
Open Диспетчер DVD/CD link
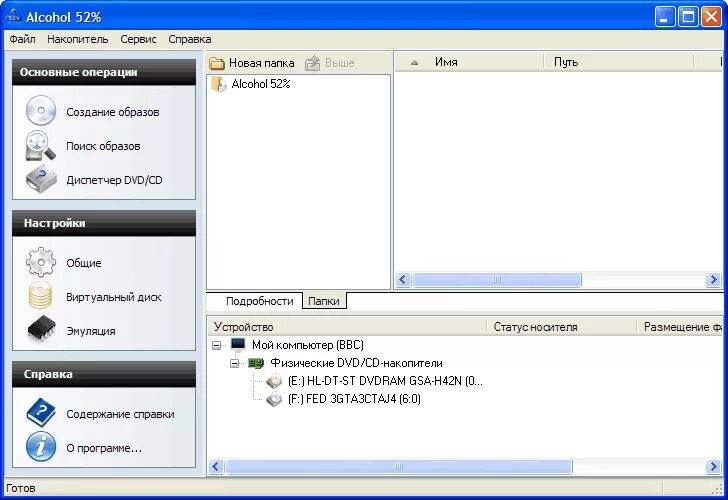click(114, 180)
